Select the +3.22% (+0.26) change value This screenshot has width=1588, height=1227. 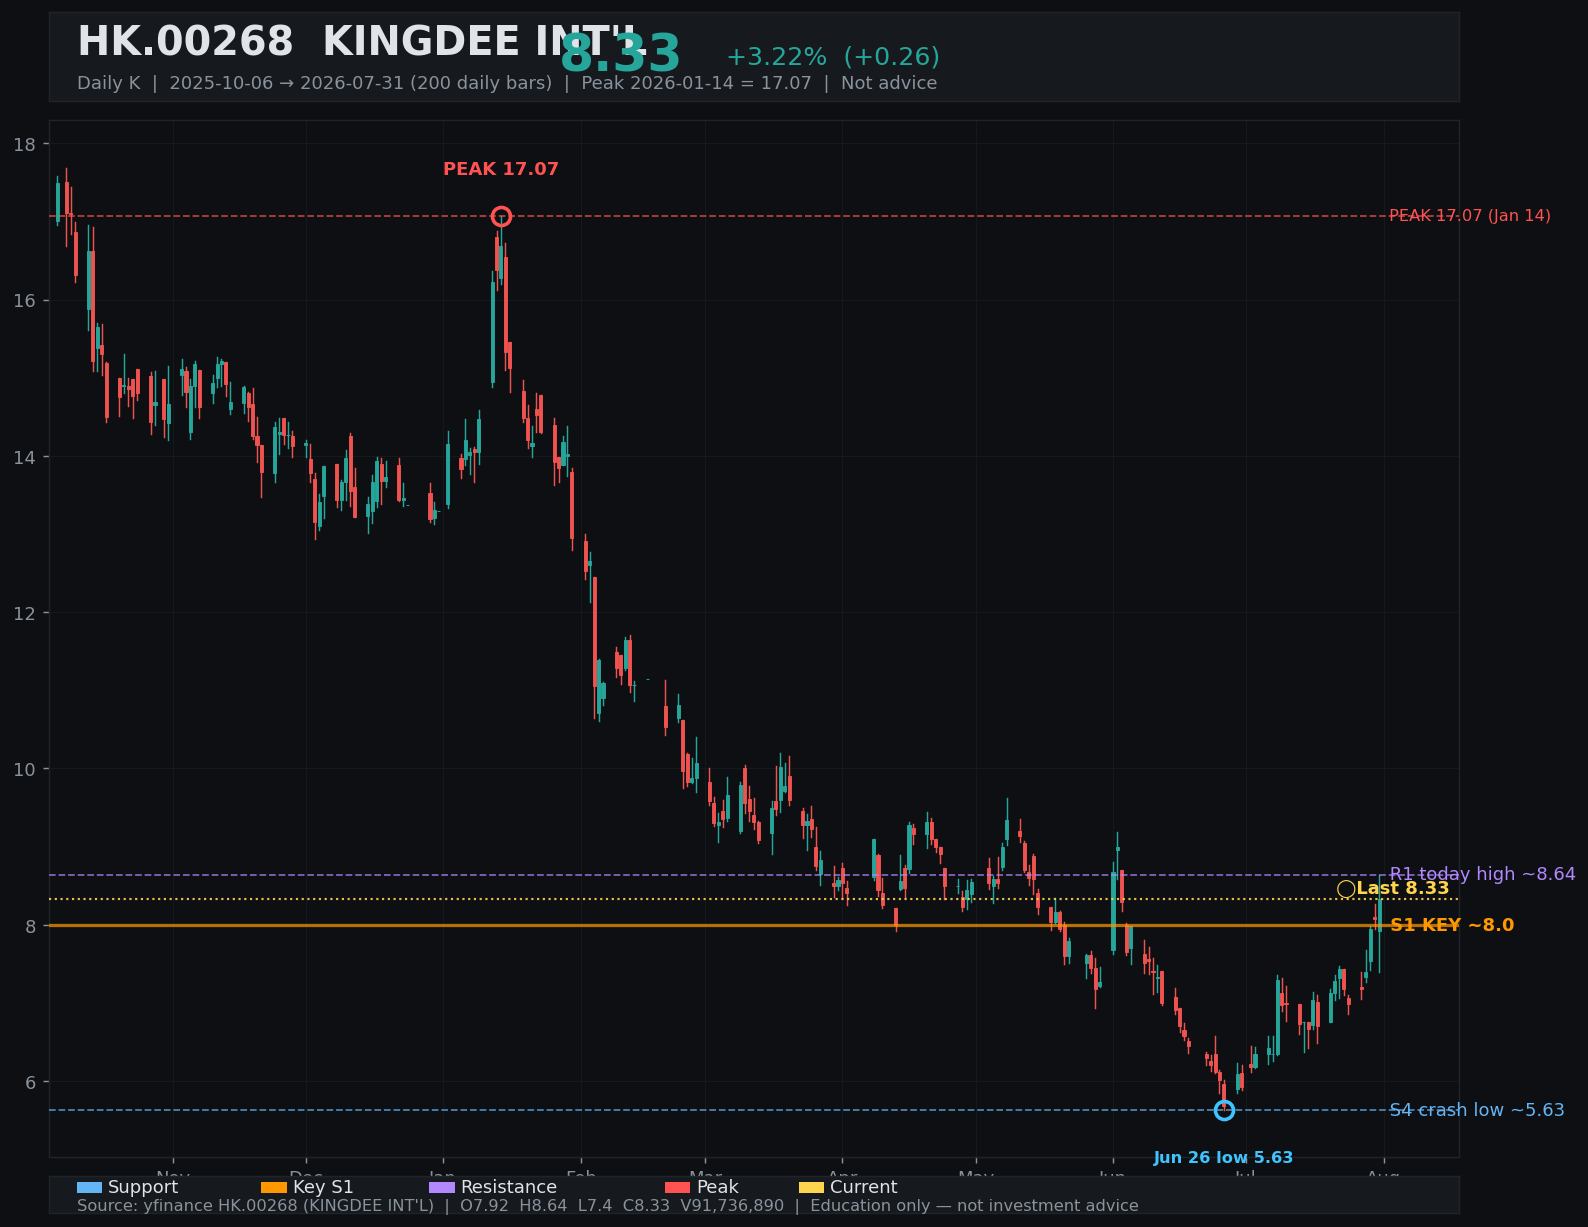pyautogui.click(x=833, y=57)
